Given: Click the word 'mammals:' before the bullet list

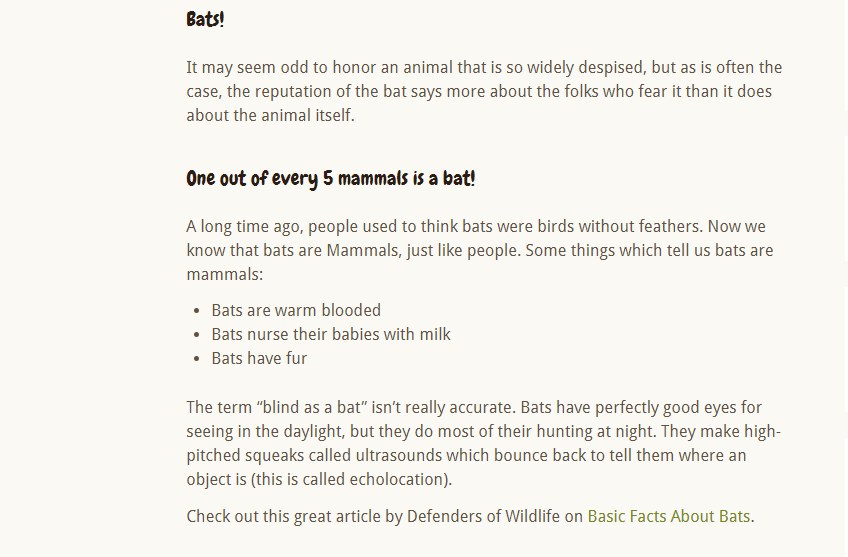Looking at the screenshot, I should pos(224,275).
